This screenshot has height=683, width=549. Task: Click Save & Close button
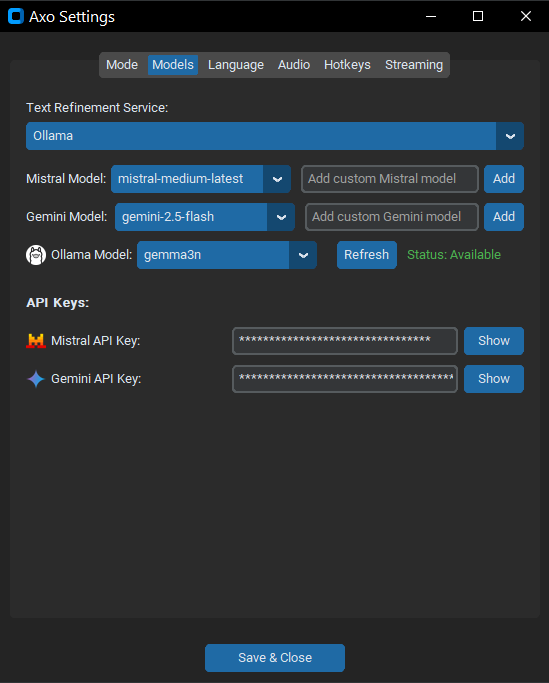pos(275,658)
